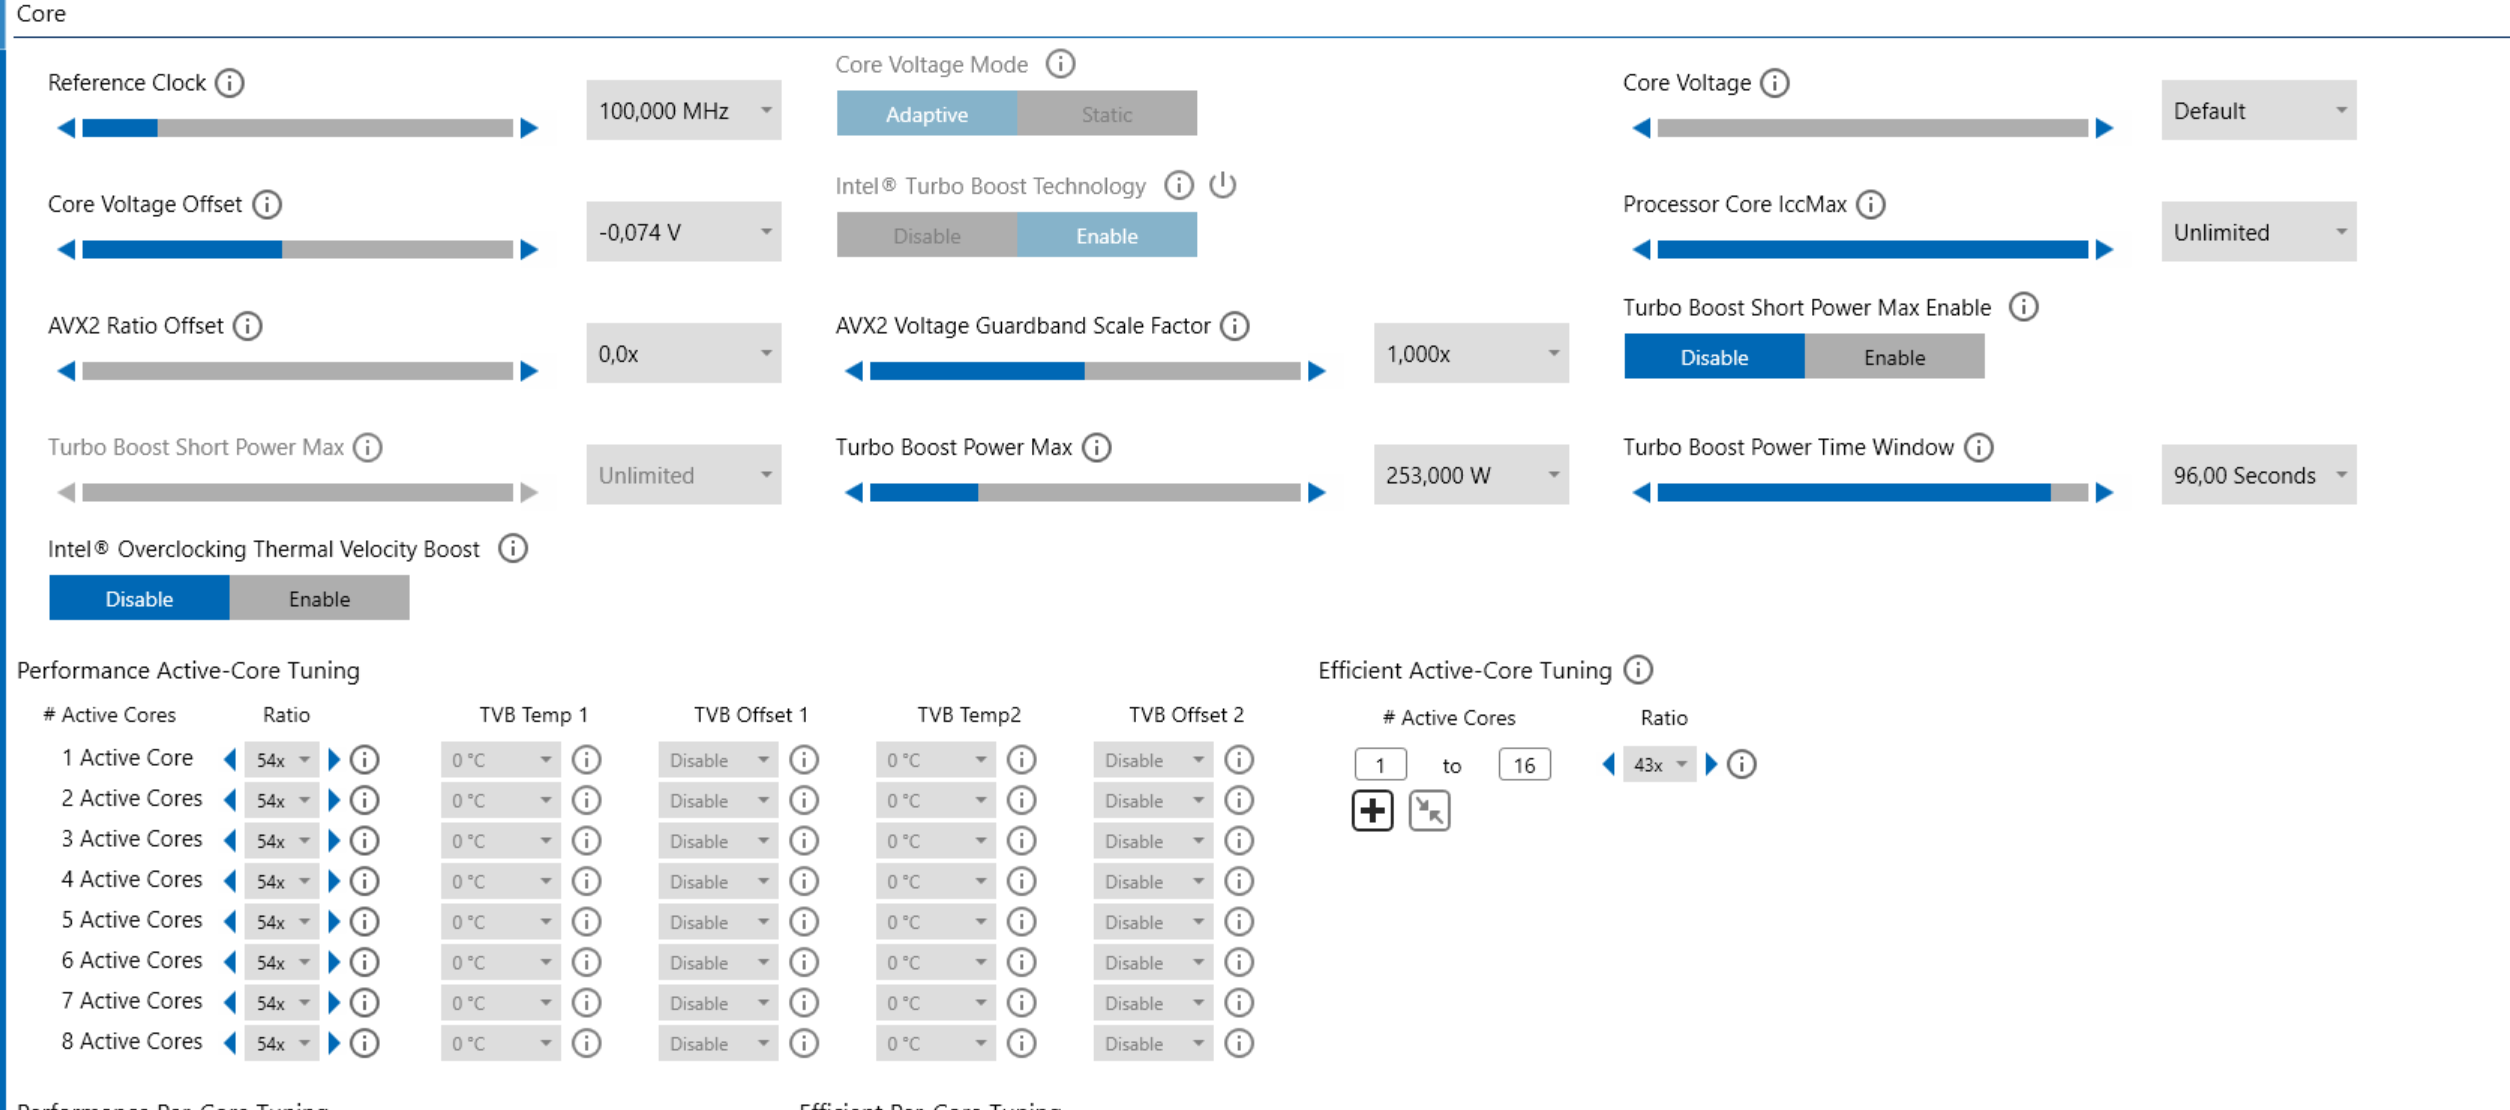
Task: Select Static core voltage mode
Action: point(1106,115)
